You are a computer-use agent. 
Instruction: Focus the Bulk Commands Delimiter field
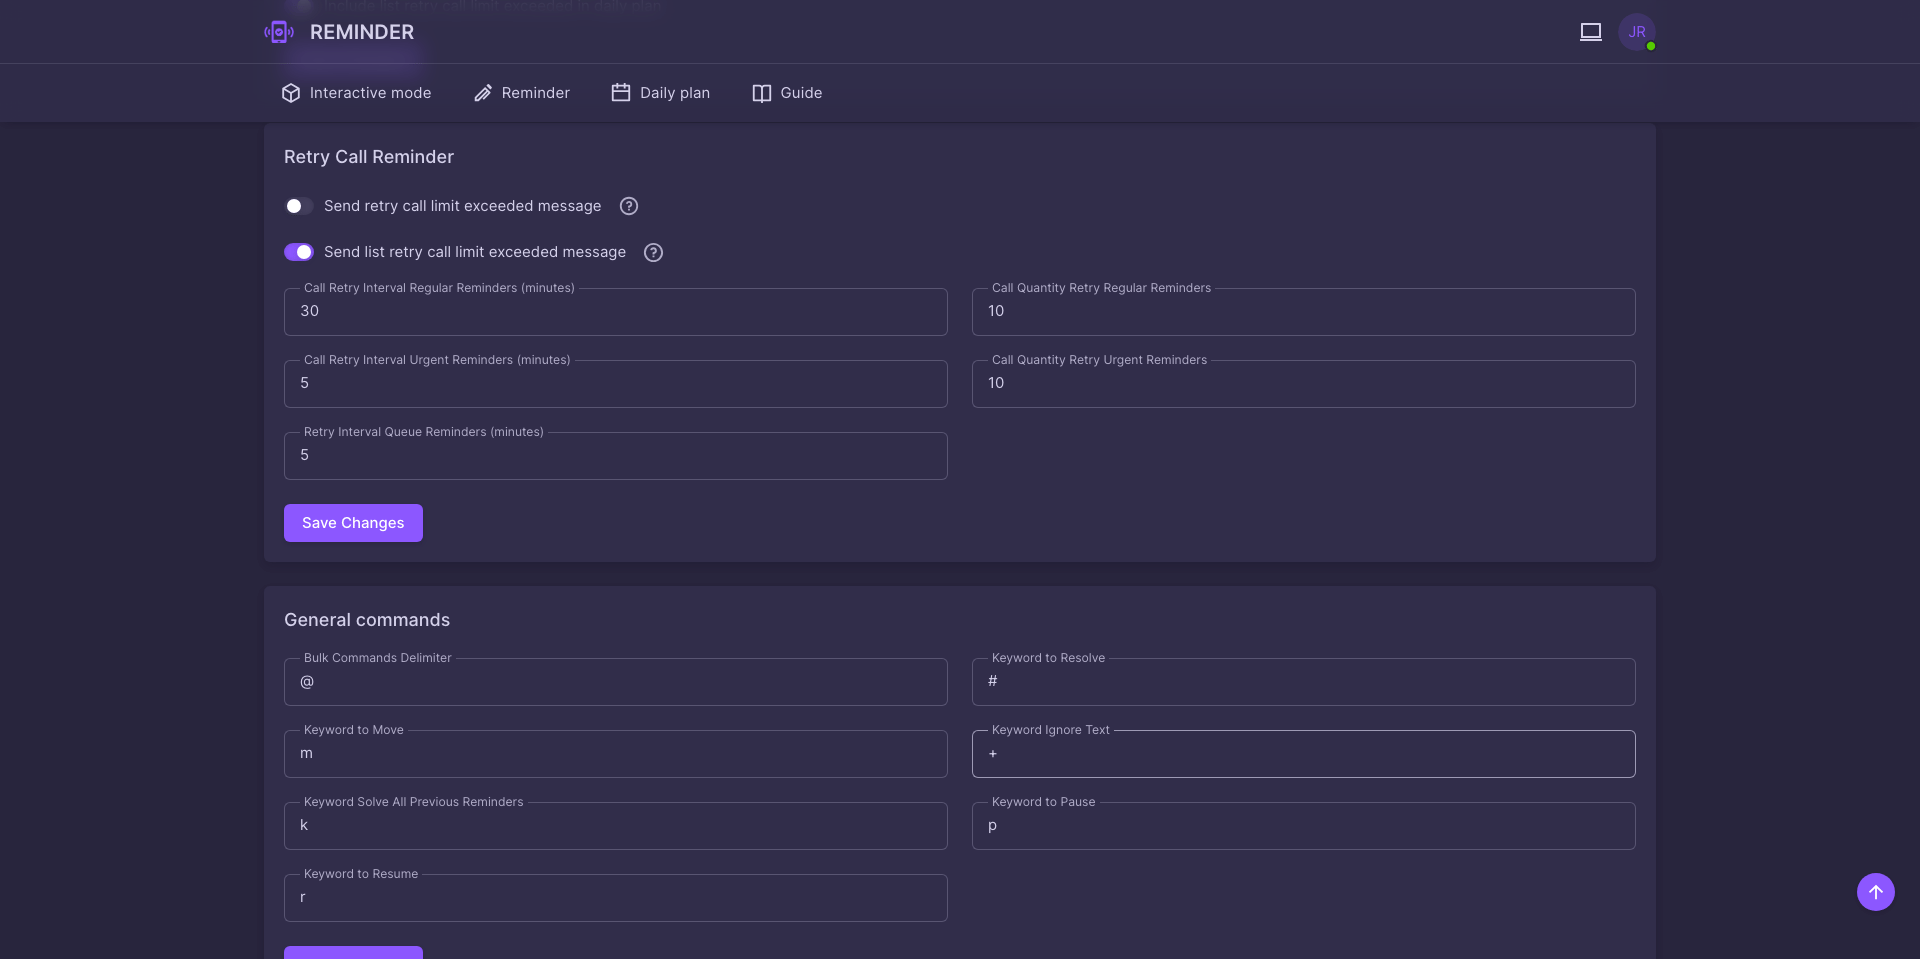pyautogui.click(x=616, y=682)
